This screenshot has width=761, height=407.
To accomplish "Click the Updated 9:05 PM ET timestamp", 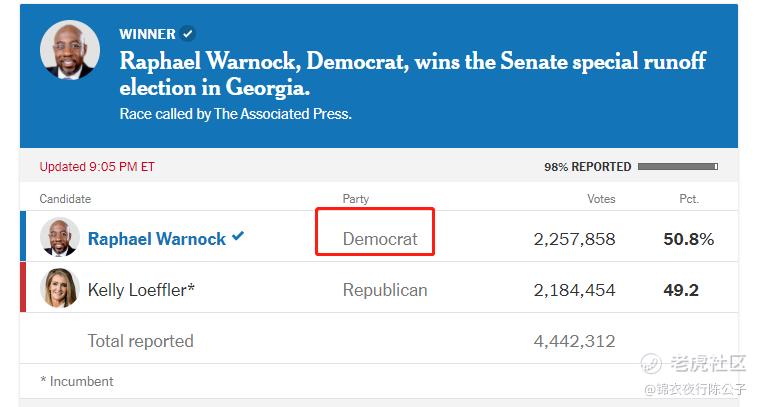I will click(x=97, y=167).
